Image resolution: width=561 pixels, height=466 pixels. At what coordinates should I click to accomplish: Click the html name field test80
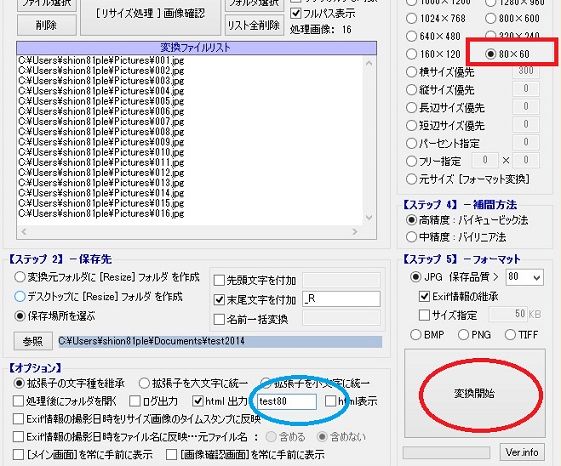pyautogui.click(x=287, y=402)
